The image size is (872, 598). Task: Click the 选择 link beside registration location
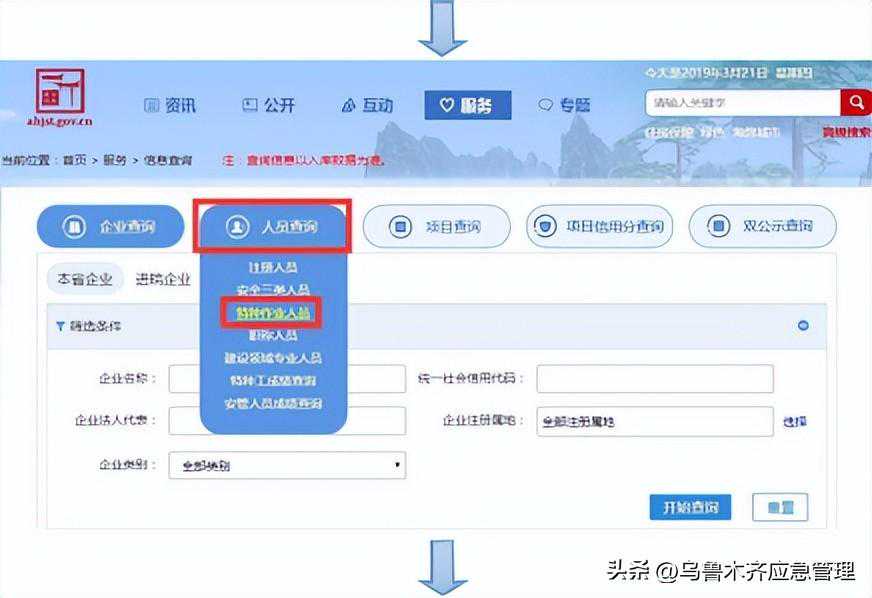point(794,421)
